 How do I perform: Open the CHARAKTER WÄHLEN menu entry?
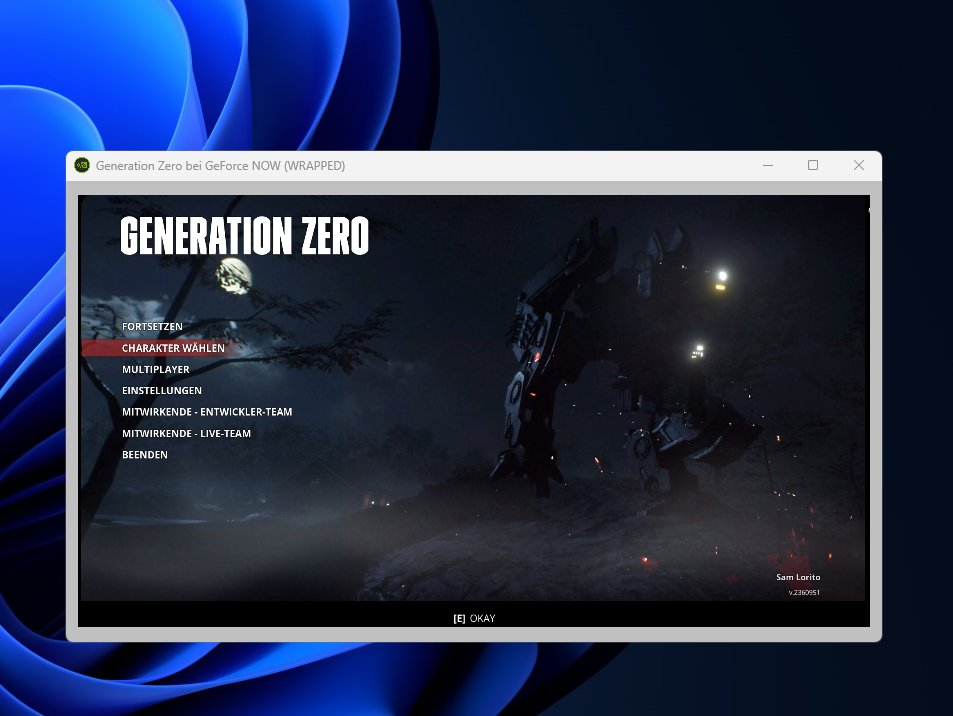click(173, 348)
